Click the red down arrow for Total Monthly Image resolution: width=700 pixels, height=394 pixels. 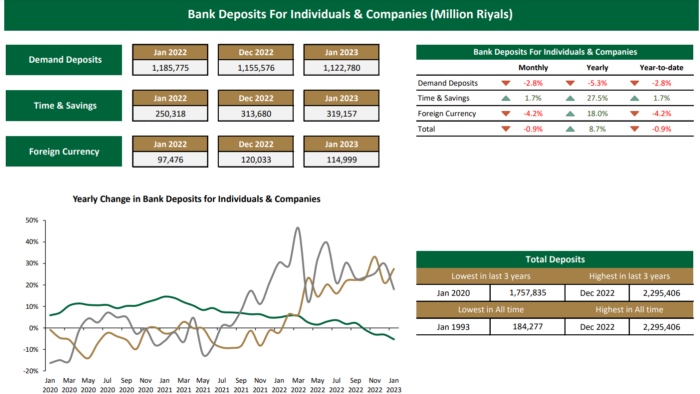(x=506, y=129)
